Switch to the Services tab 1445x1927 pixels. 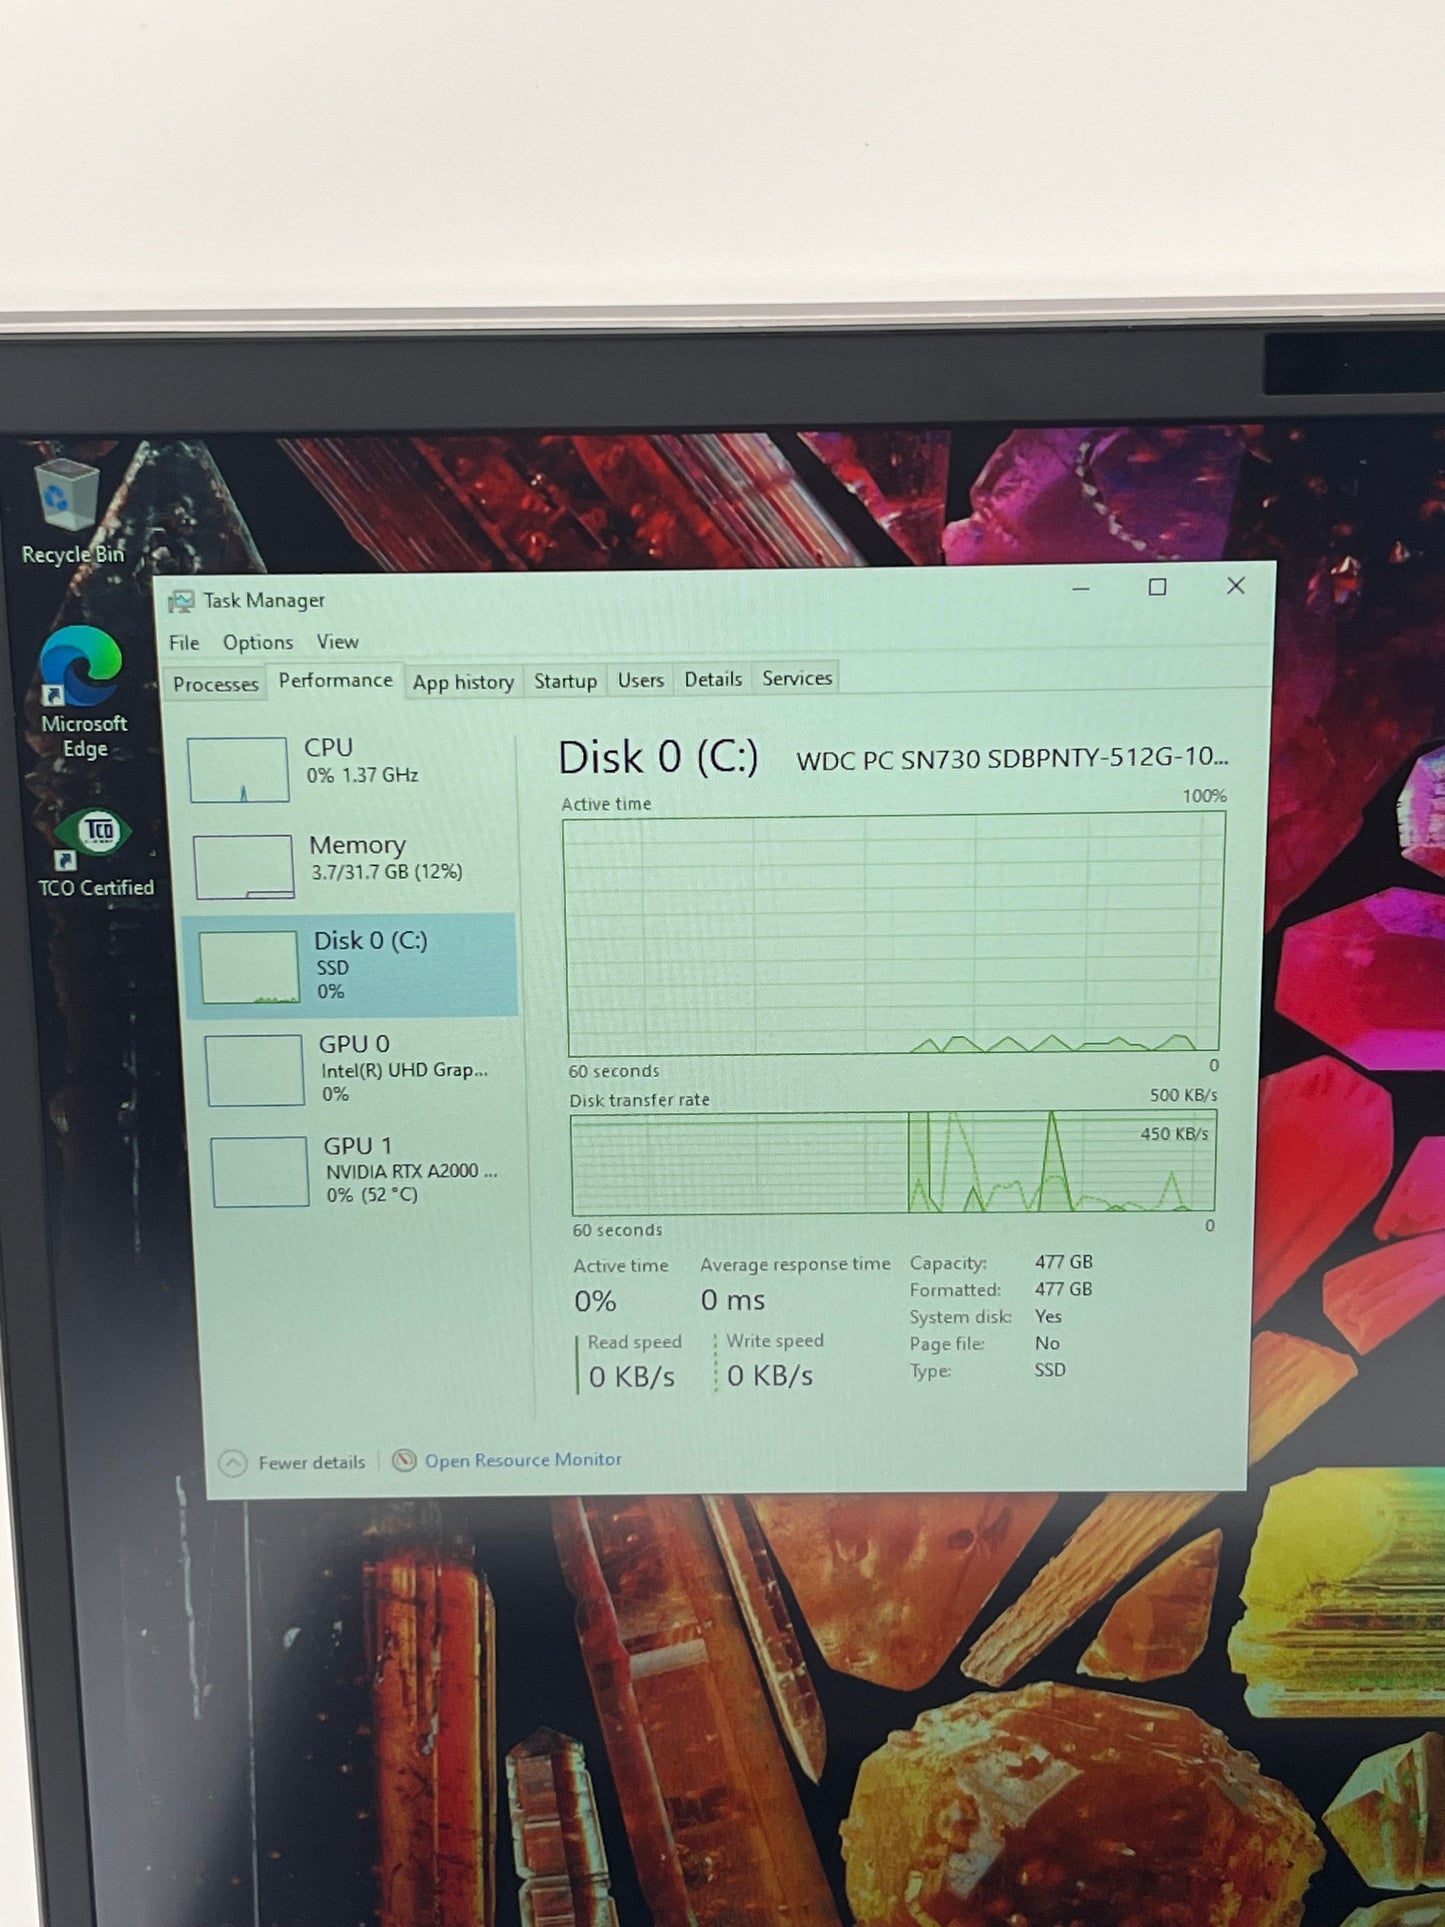pyautogui.click(x=797, y=678)
